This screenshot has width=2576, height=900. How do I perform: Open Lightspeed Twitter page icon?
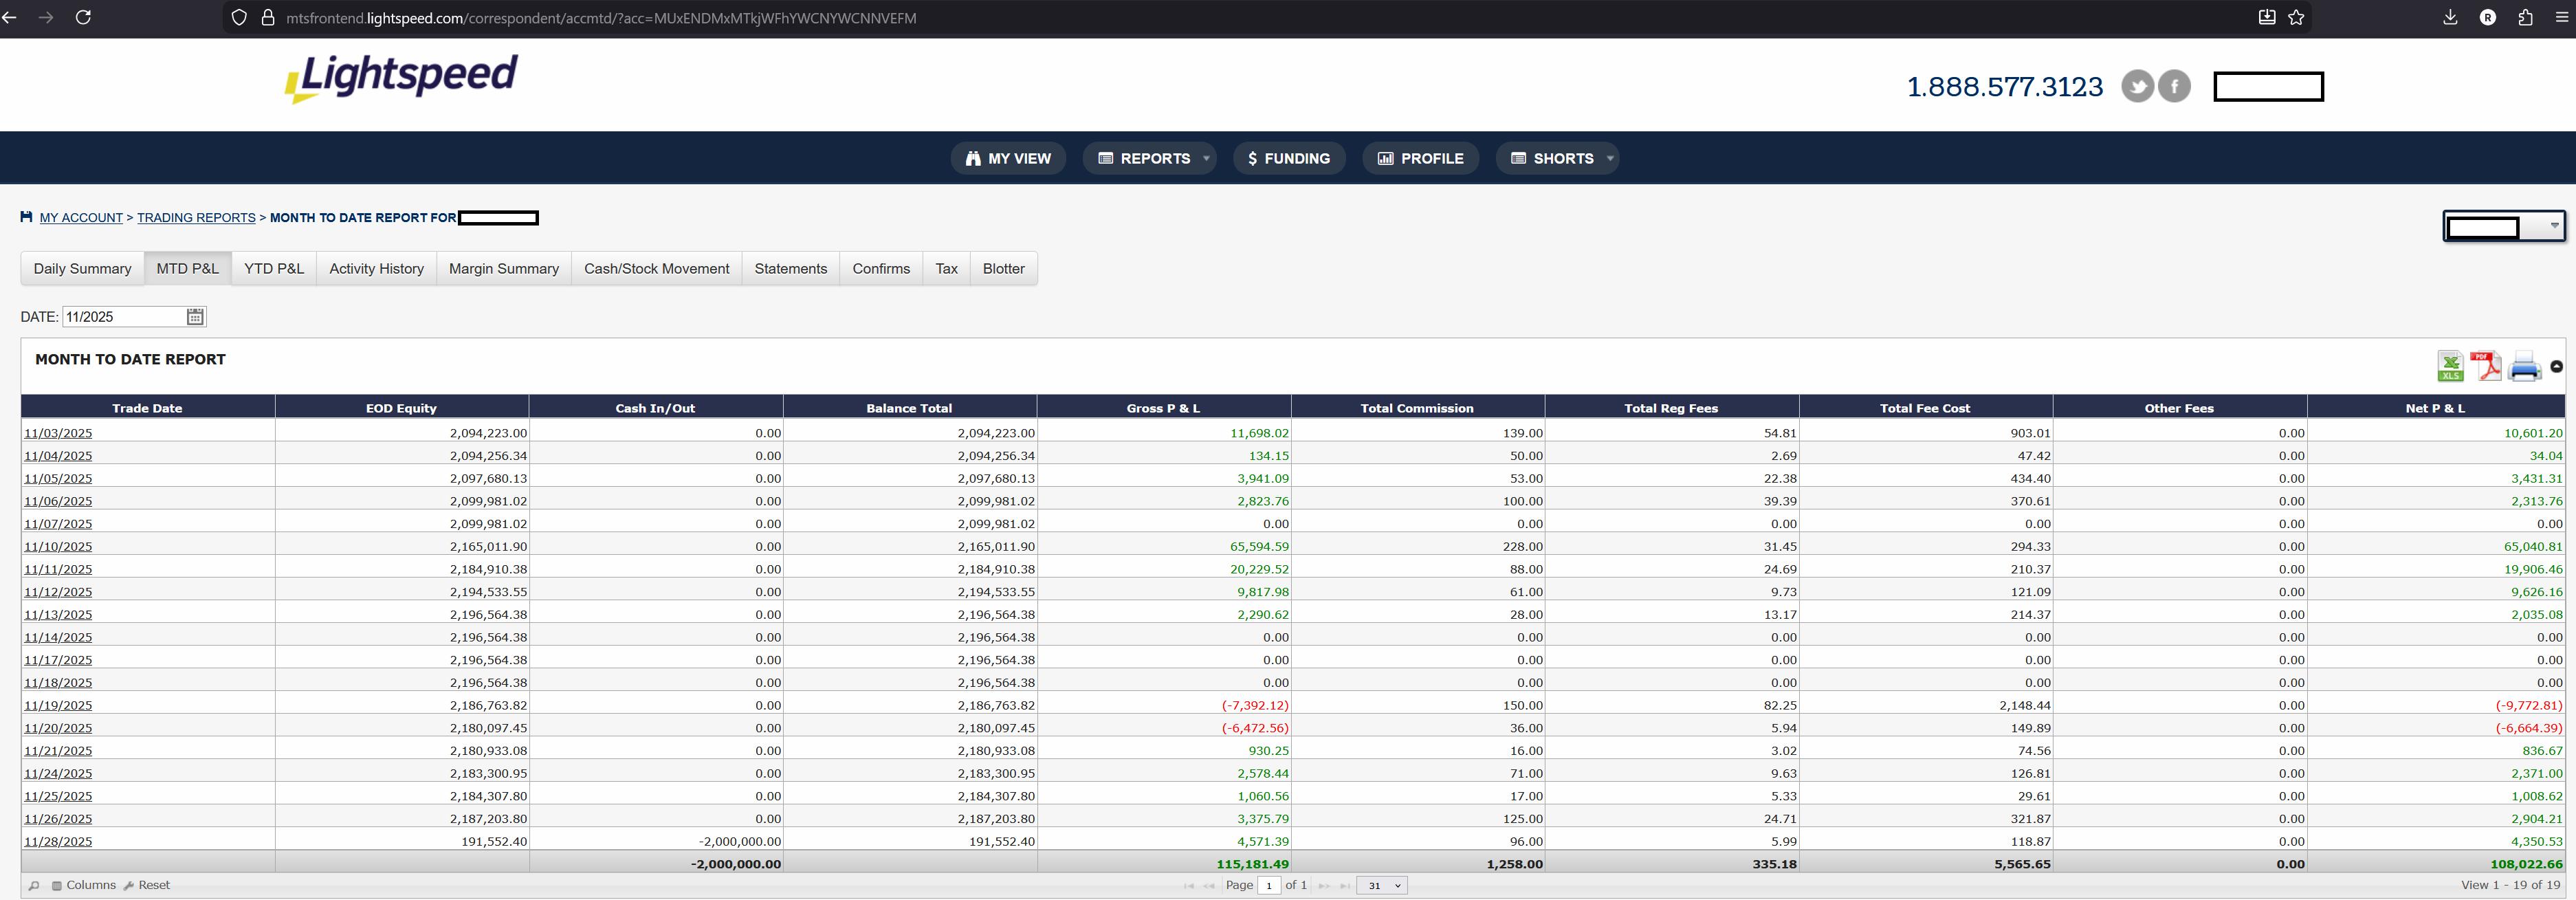[x=2137, y=87]
